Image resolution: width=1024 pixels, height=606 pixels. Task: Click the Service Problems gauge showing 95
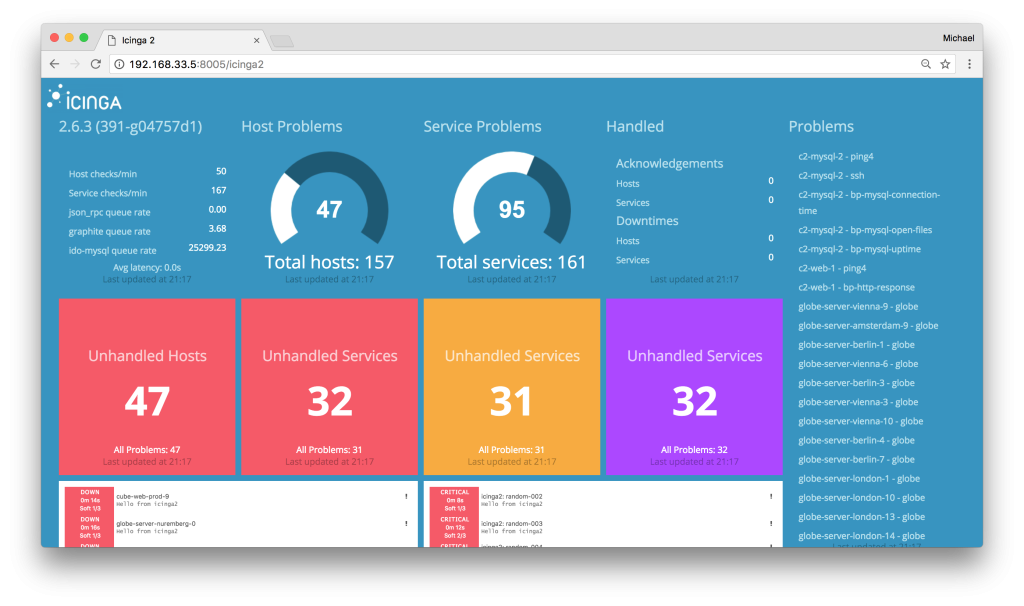click(x=511, y=210)
